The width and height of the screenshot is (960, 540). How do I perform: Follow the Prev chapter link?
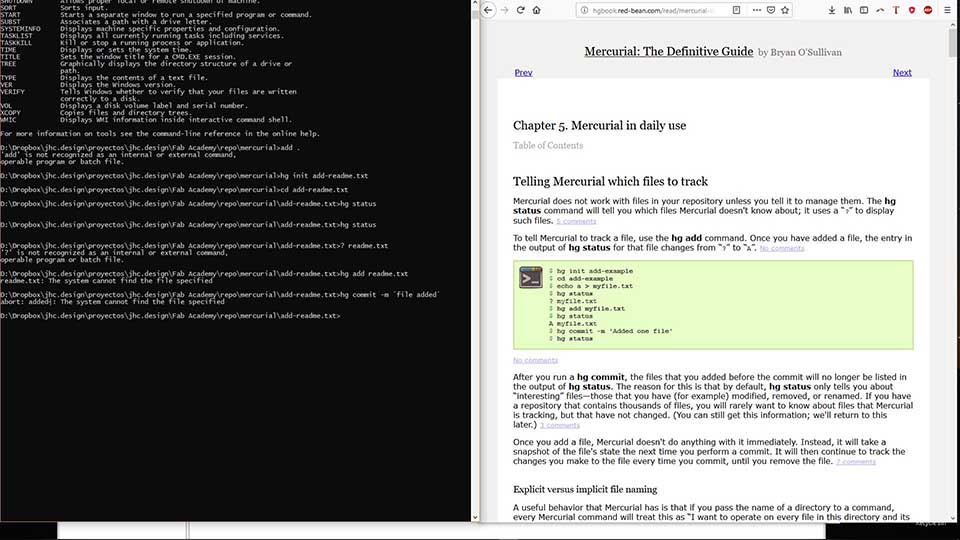(523, 72)
